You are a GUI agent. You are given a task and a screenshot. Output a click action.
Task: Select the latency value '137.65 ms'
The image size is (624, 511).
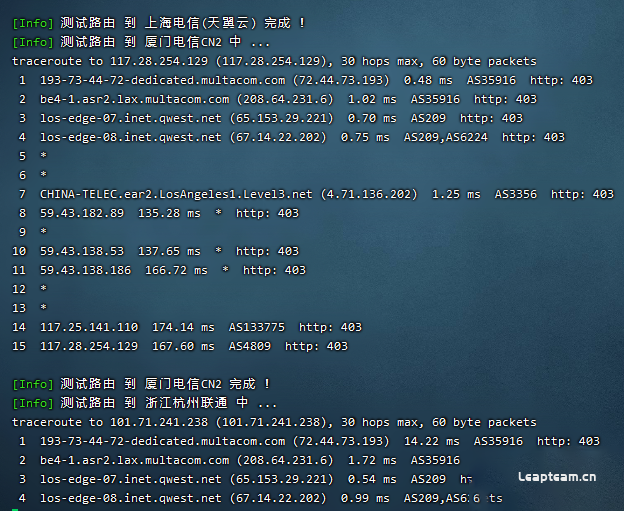[x=169, y=251]
